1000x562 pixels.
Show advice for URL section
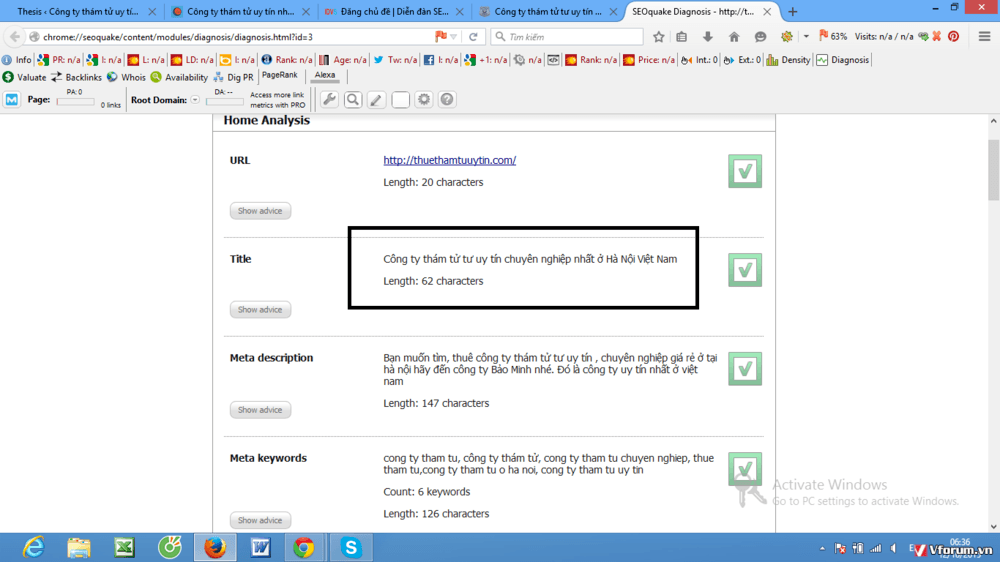coord(260,211)
